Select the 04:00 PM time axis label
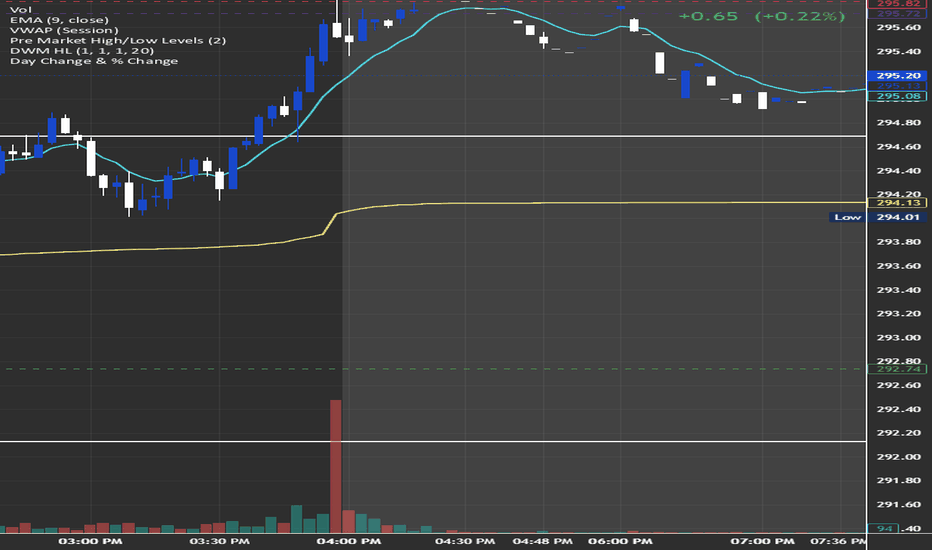Viewport: 932px width, 550px height. click(x=349, y=541)
